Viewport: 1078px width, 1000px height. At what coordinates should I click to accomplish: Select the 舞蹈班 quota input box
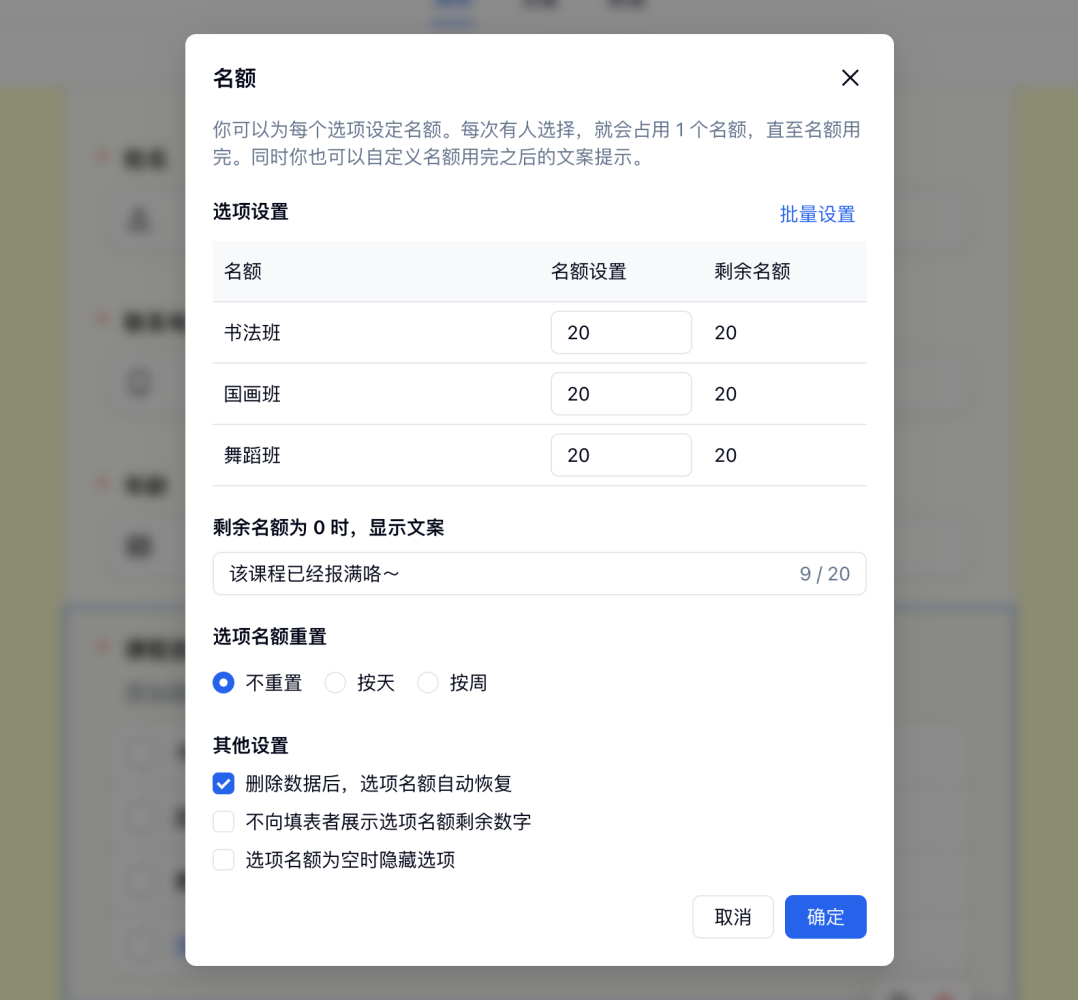pyautogui.click(x=621, y=455)
